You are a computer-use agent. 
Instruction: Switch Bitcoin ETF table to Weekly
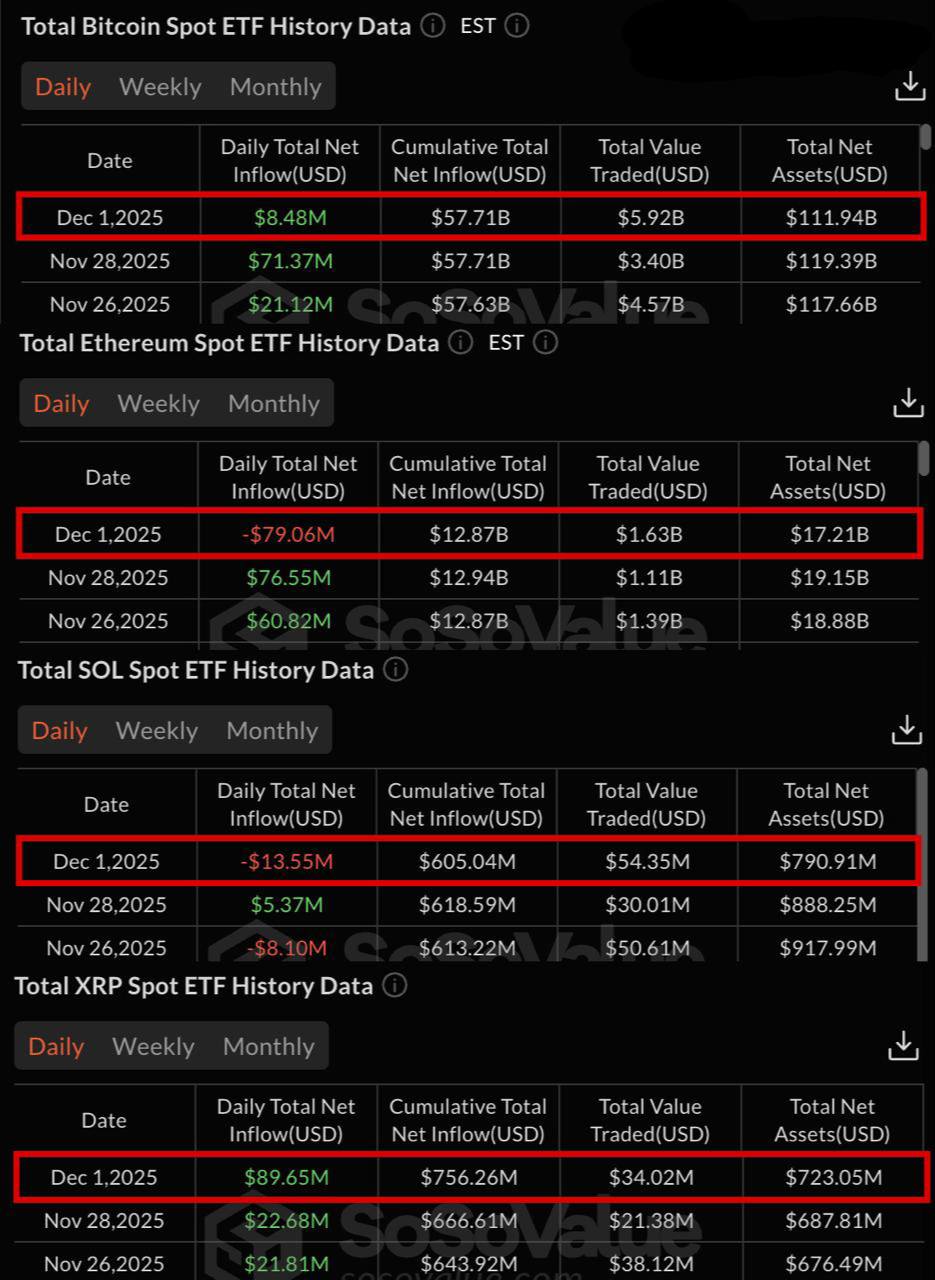(160, 87)
